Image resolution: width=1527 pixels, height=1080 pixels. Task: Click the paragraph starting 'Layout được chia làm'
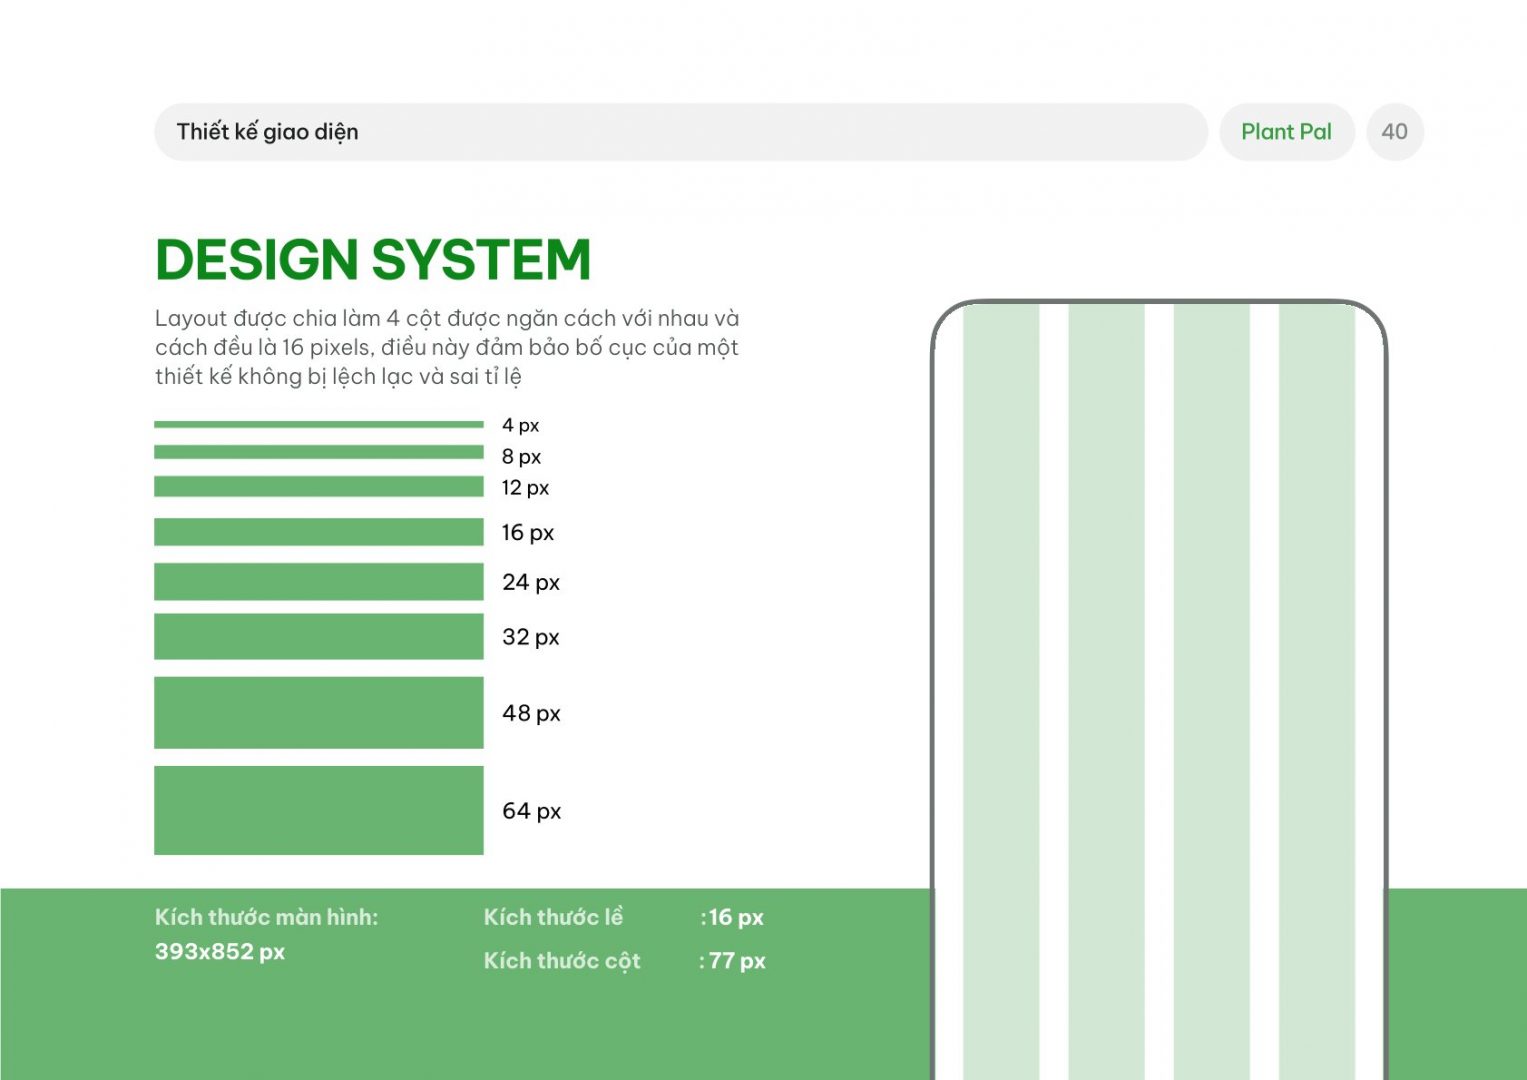coord(447,347)
